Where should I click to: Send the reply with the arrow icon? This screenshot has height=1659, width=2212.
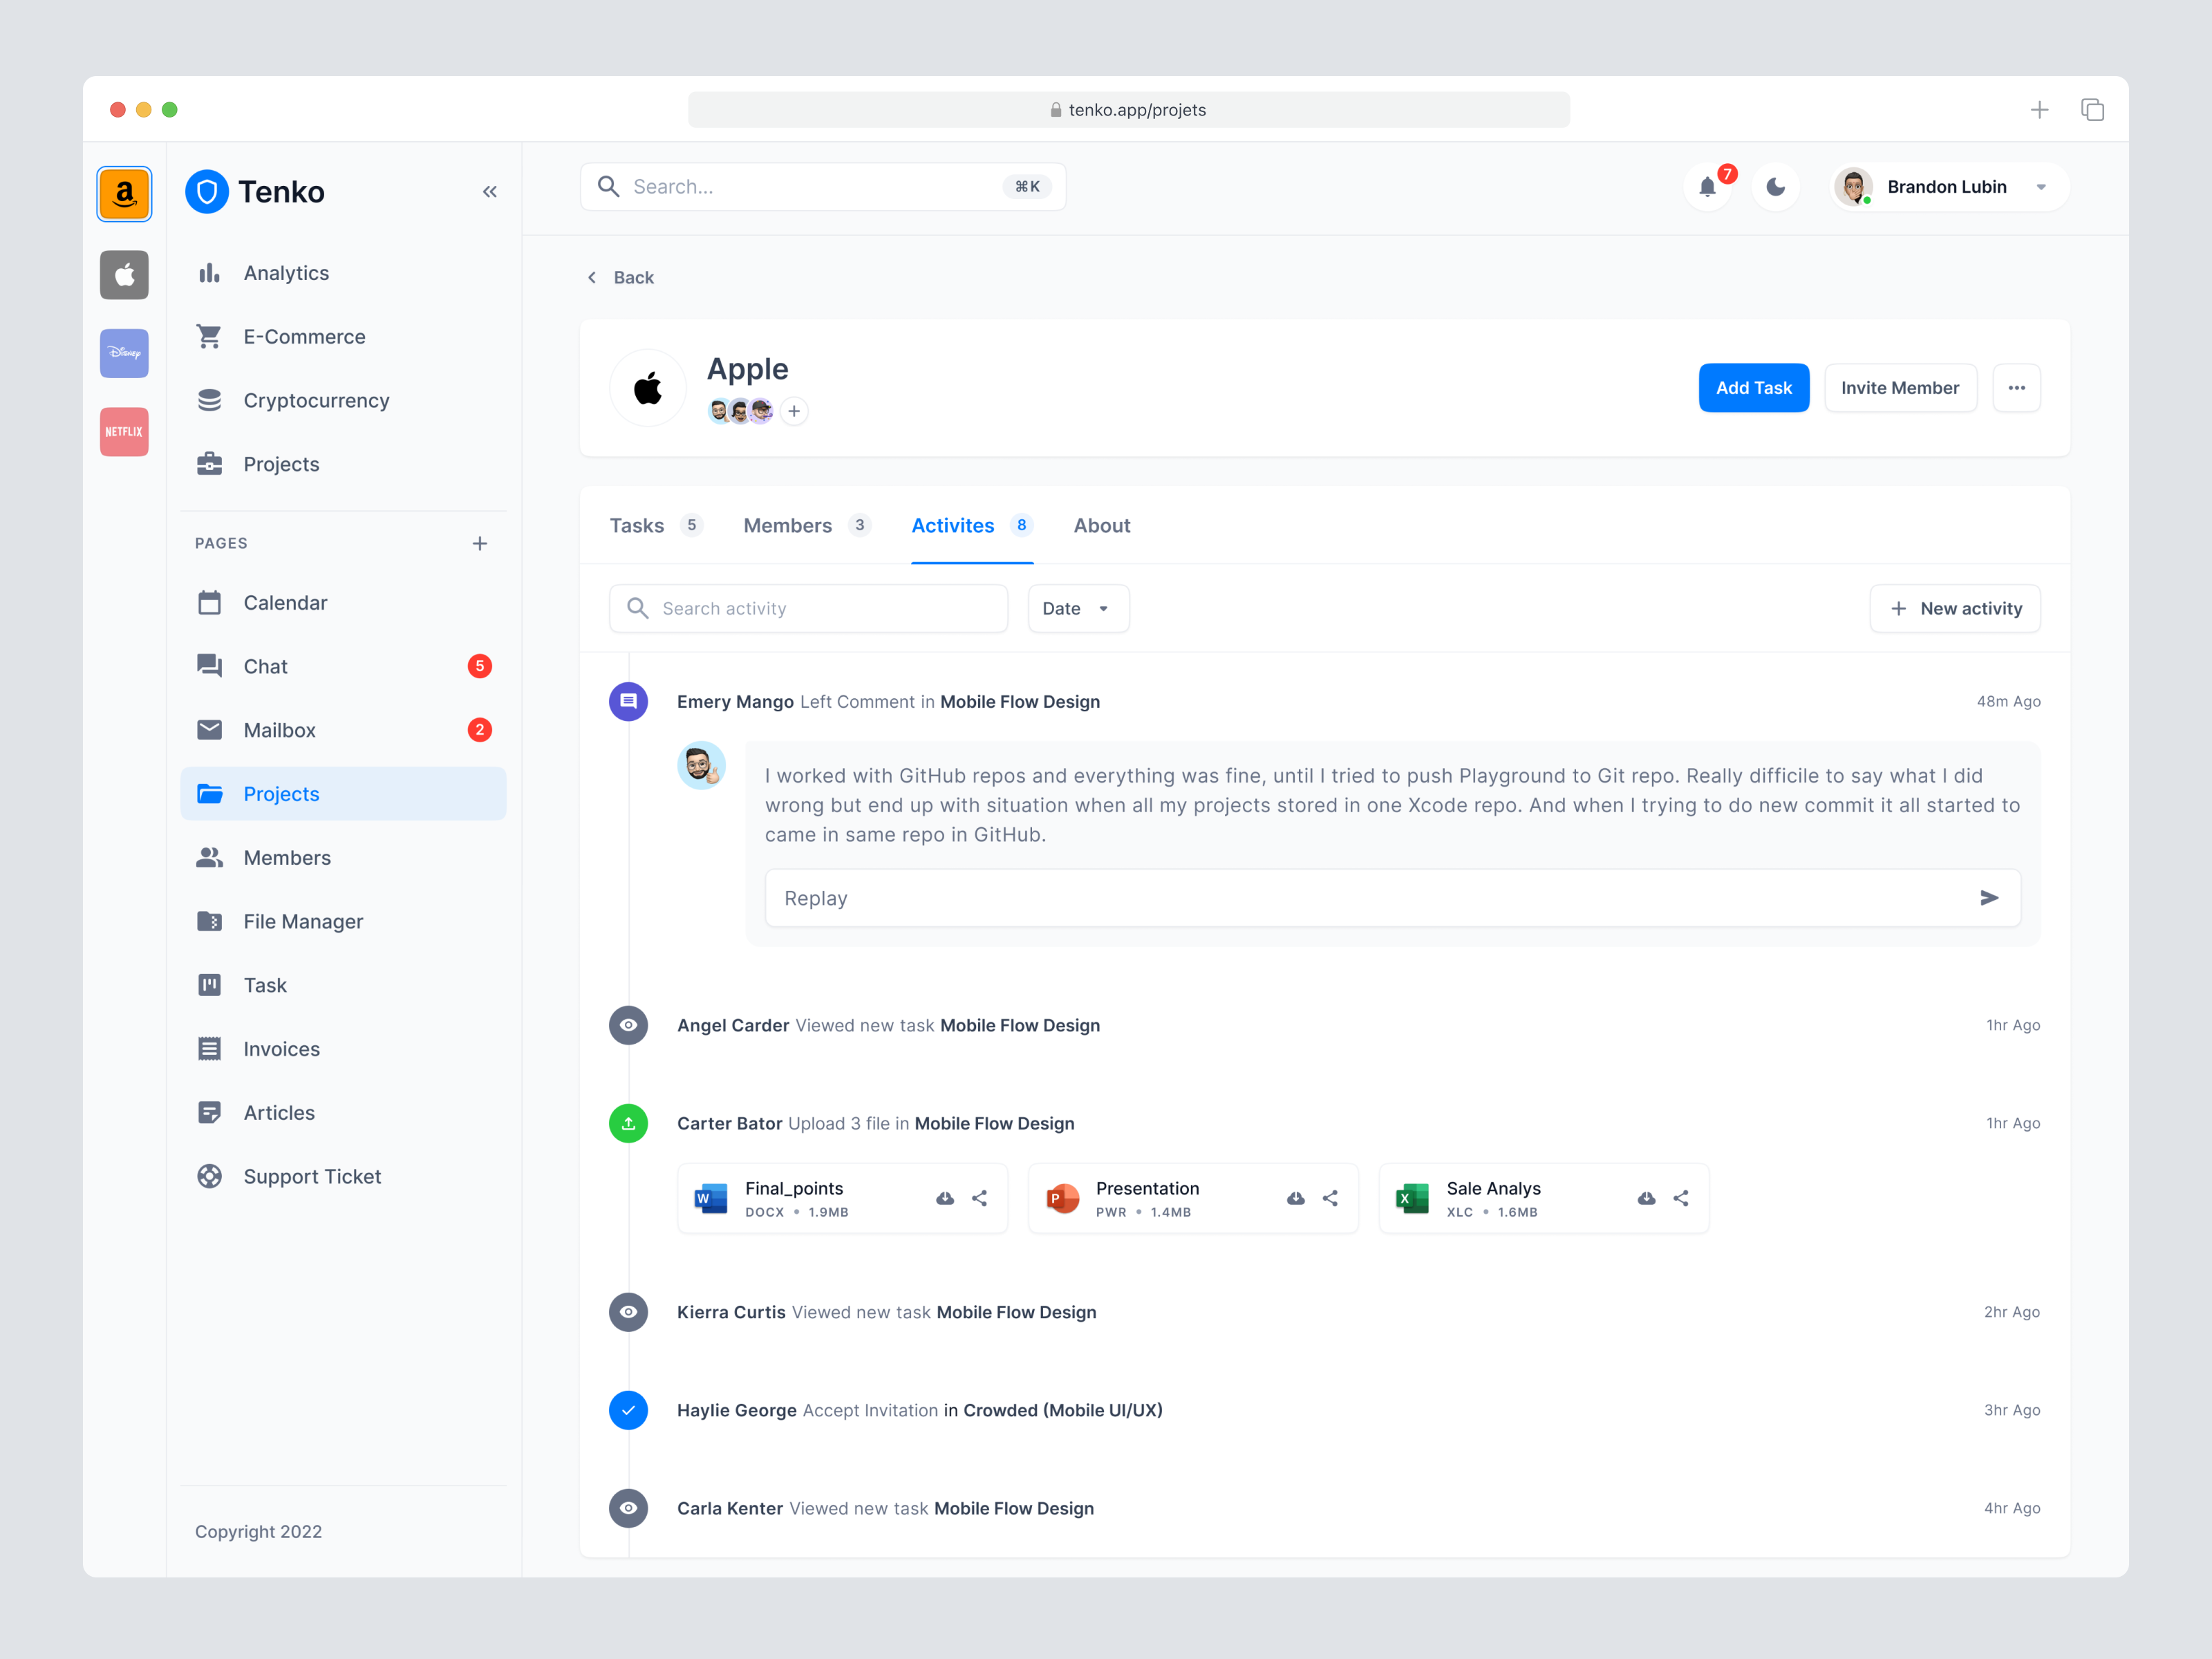[x=1990, y=898]
